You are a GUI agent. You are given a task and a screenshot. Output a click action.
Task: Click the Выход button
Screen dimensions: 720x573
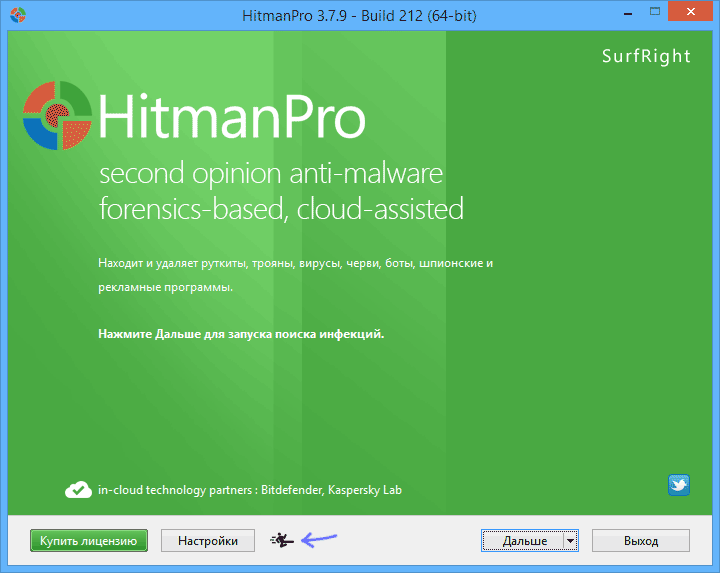tap(641, 540)
